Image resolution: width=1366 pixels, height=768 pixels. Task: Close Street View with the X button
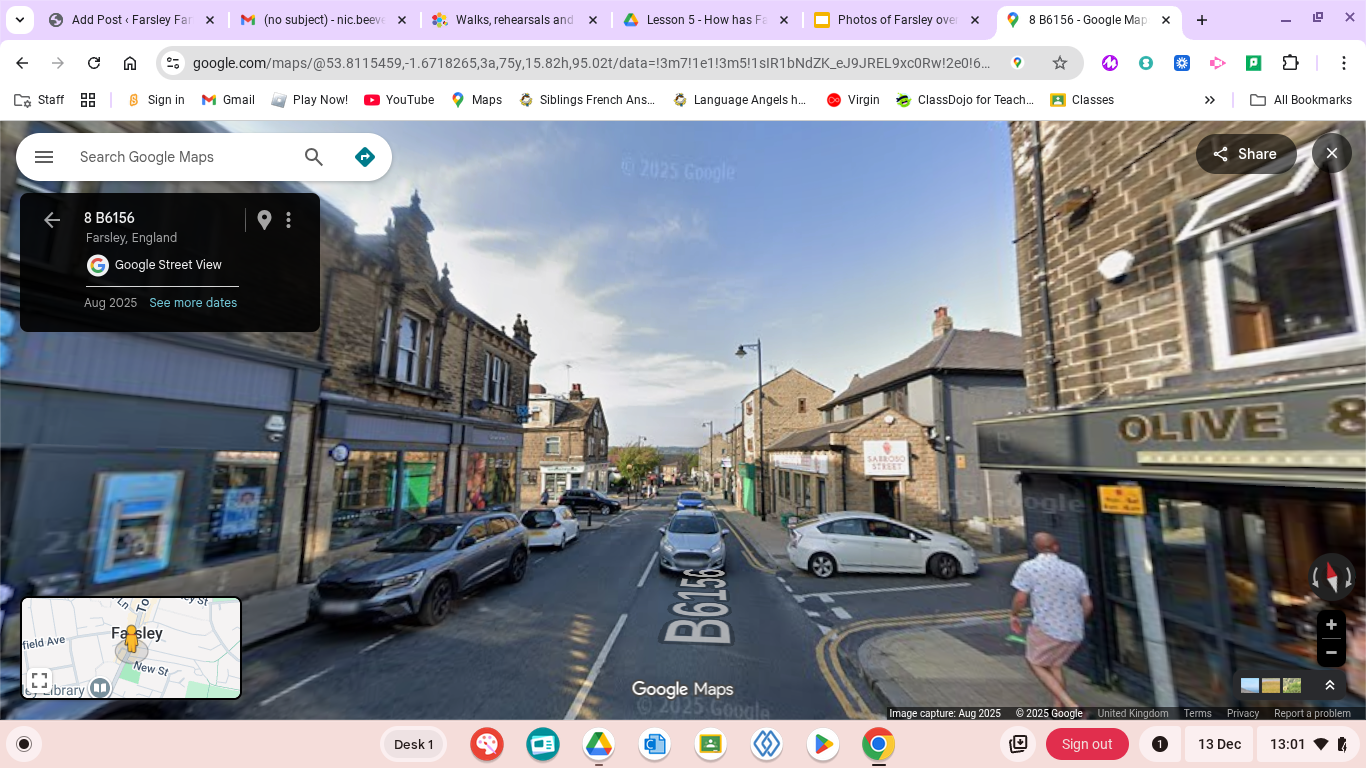pos(1331,154)
